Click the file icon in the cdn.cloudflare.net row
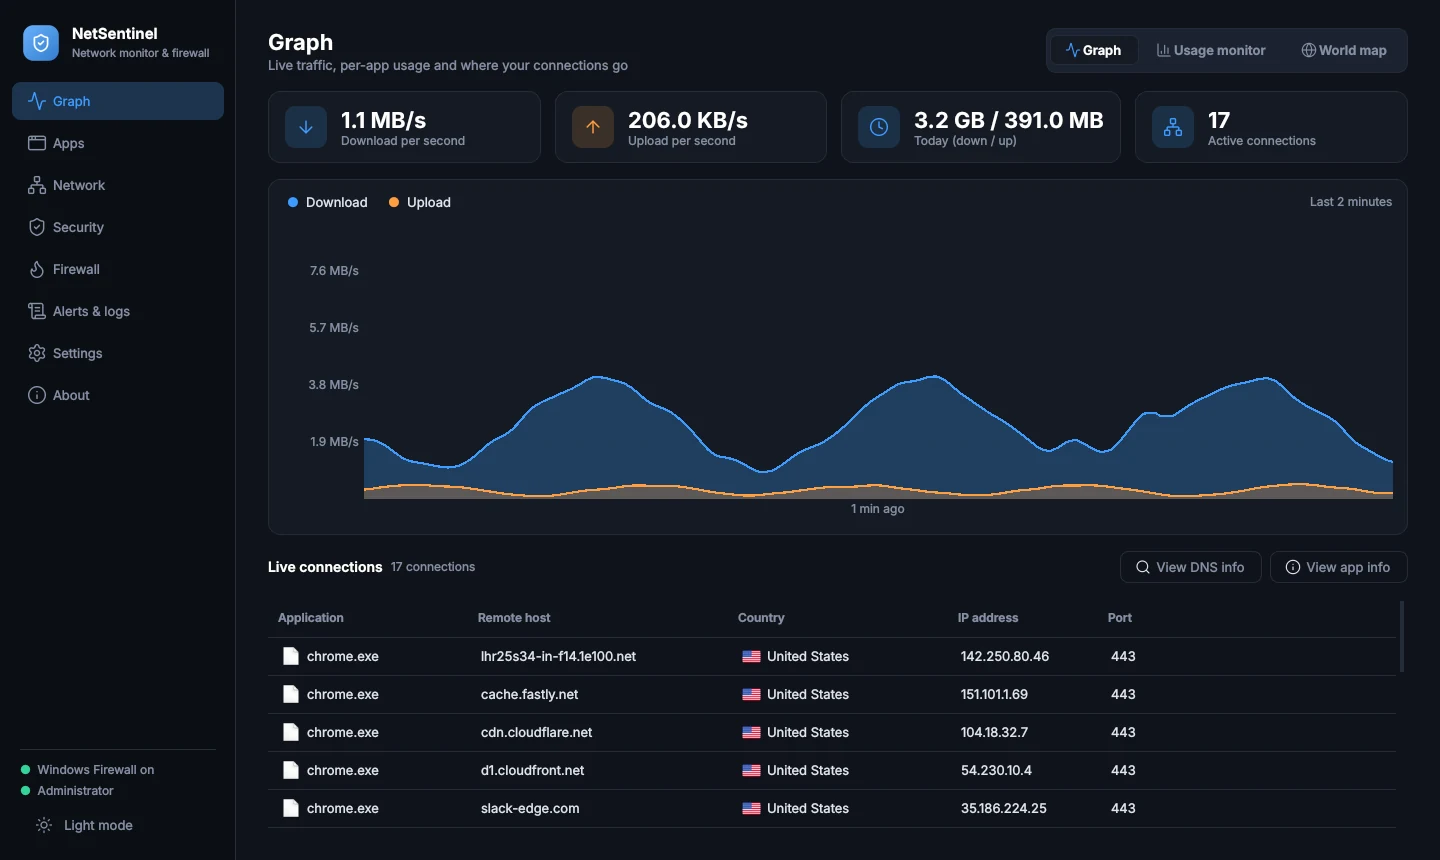This screenshot has height=860, width=1440. [291, 732]
